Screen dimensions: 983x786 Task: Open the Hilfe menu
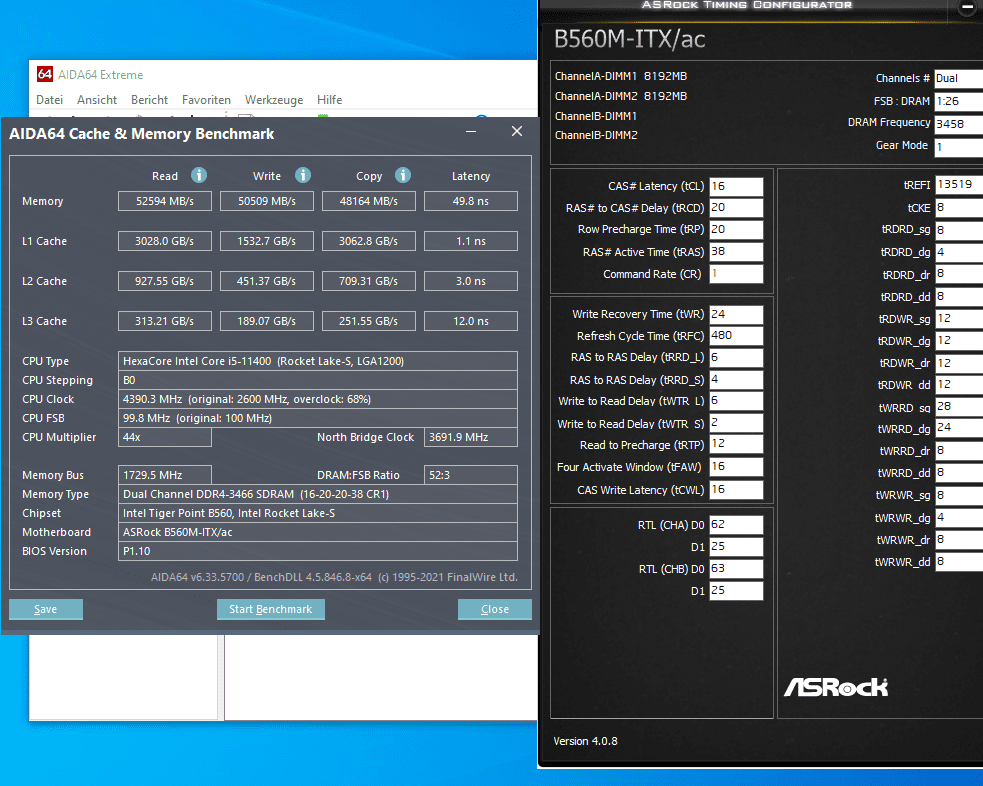[329, 100]
